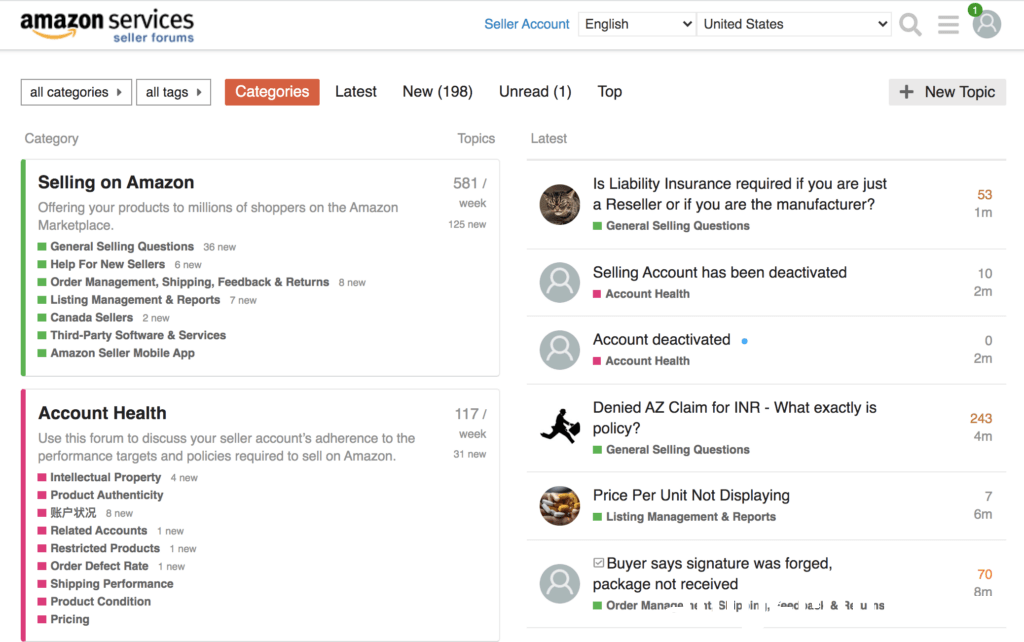Open topic Selling Account has been deactivated
Screen dimensions: 1024x642
720,272
